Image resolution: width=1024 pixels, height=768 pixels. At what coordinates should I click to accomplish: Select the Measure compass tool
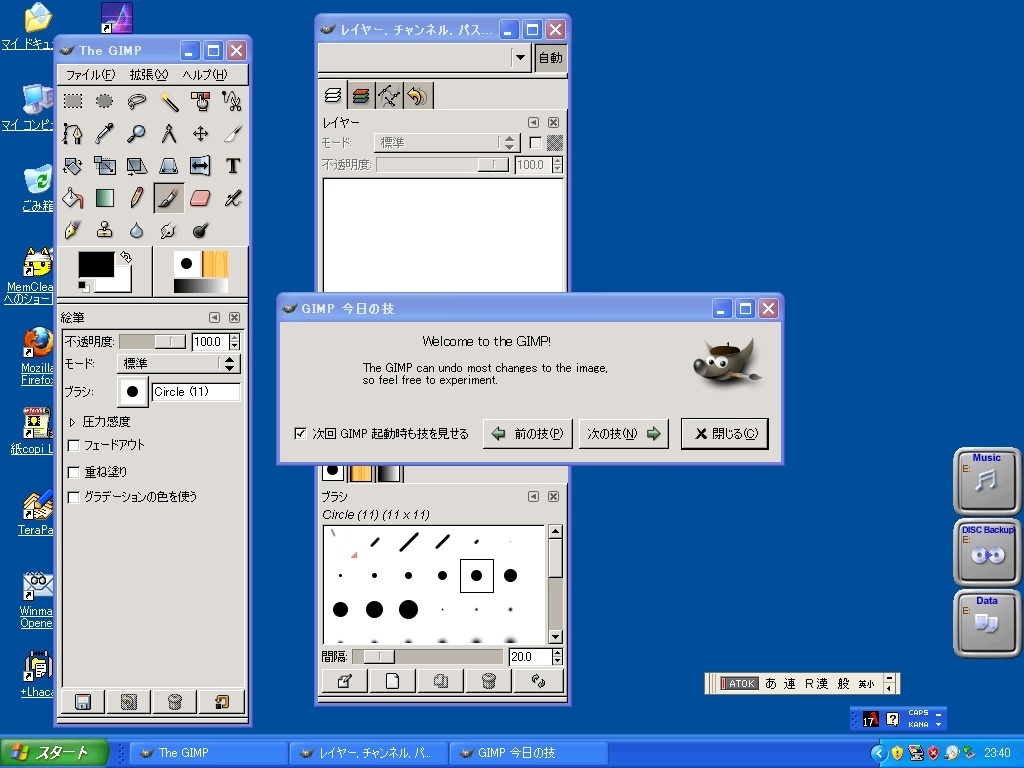(x=168, y=133)
